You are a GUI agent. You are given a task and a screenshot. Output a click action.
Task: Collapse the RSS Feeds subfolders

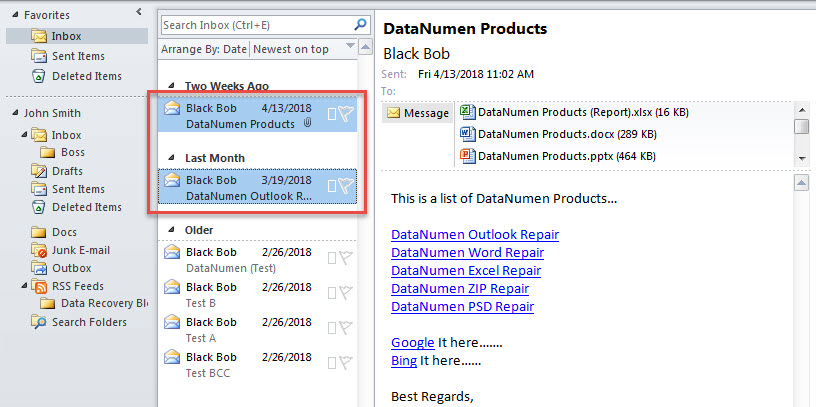pos(24,286)
